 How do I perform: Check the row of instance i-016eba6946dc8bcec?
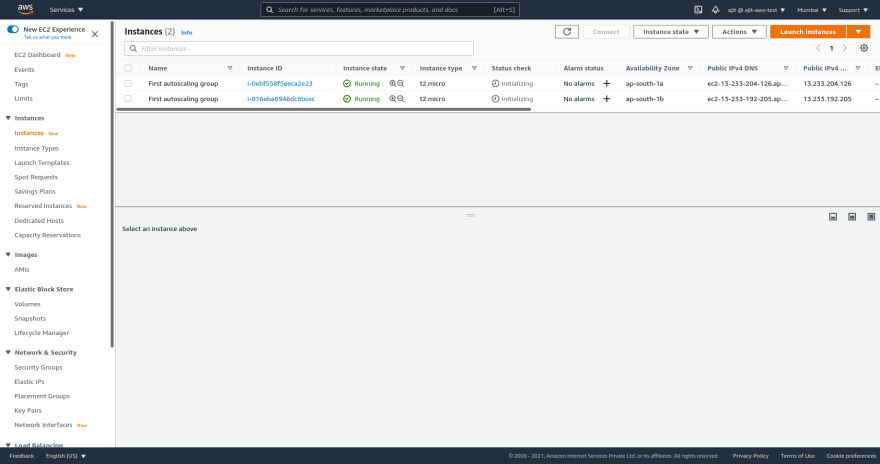coord(128,99)
